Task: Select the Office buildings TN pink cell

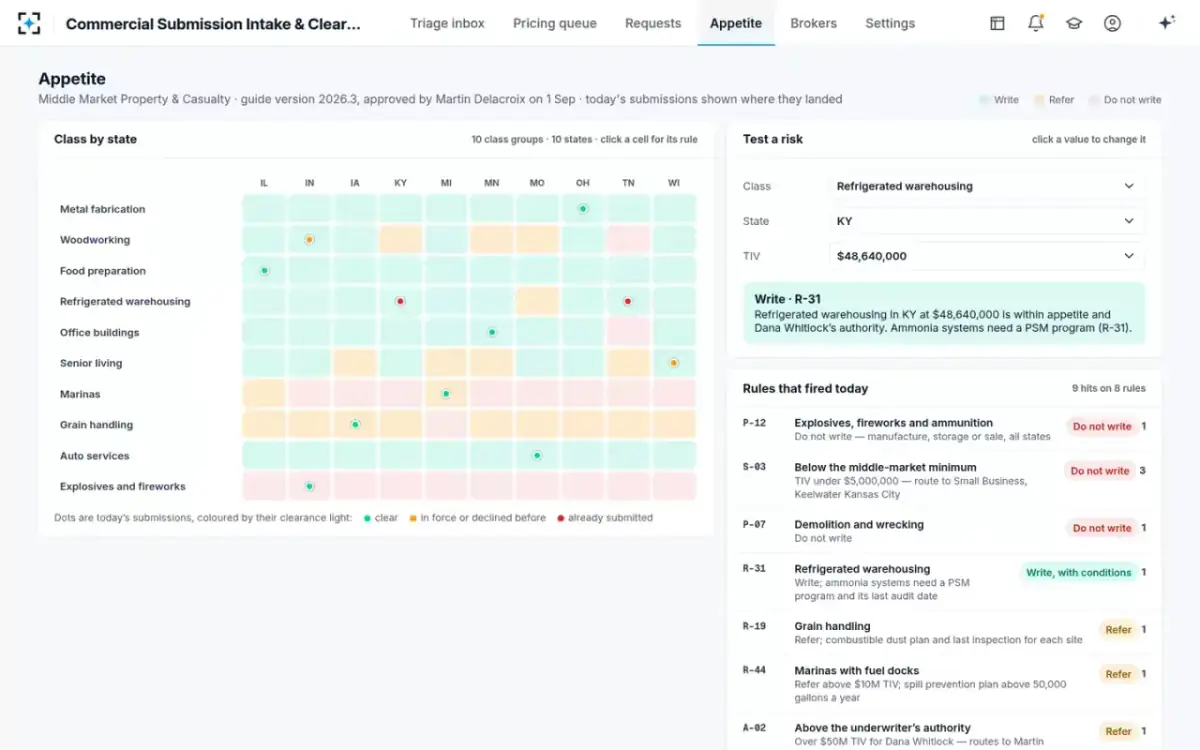Action: pos(628,332)
